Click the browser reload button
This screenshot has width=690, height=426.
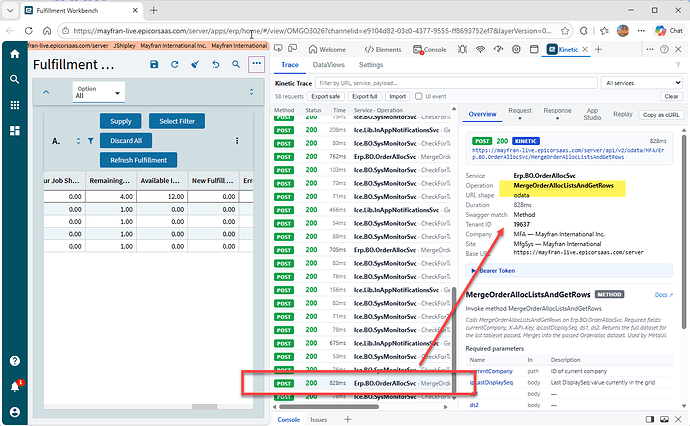[x=29, y=31]
